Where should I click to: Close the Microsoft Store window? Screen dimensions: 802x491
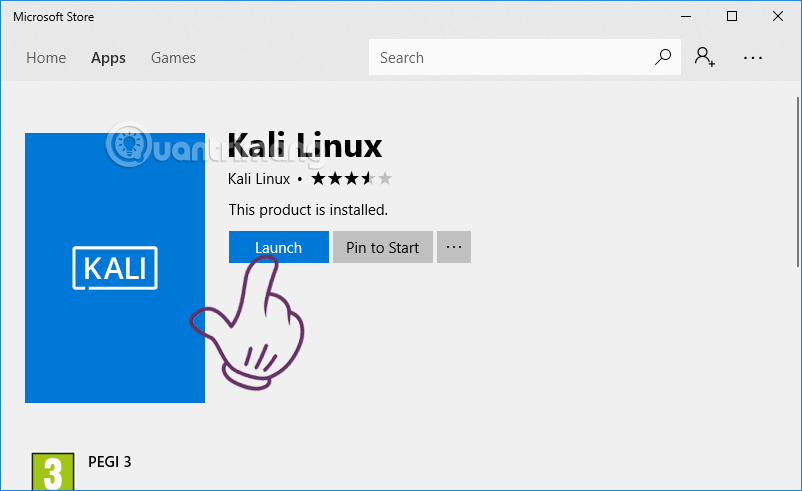(x=778, y=16)
